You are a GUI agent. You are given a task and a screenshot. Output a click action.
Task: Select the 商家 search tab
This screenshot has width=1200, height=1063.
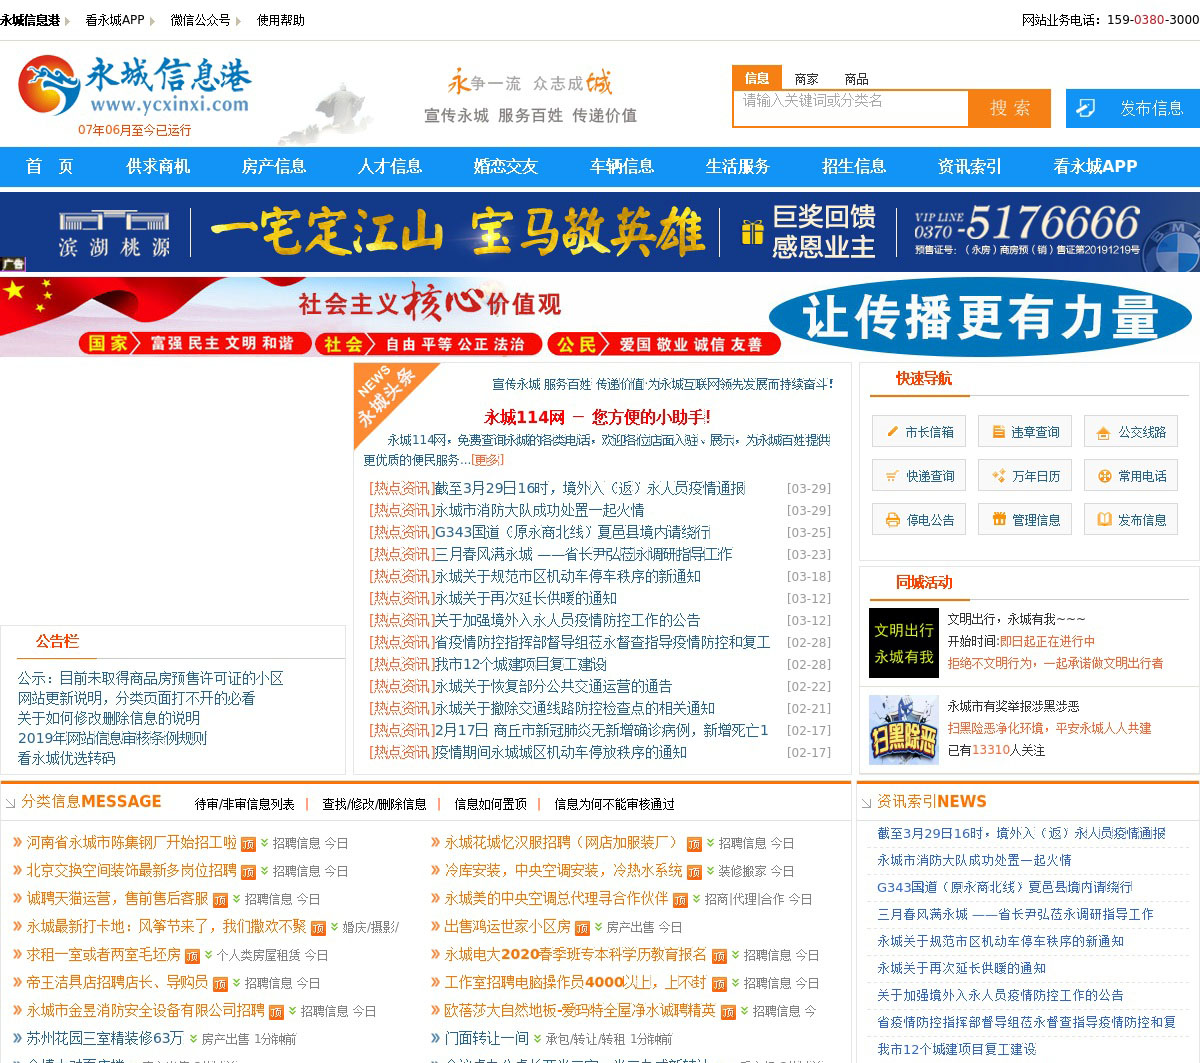(806, 79)
